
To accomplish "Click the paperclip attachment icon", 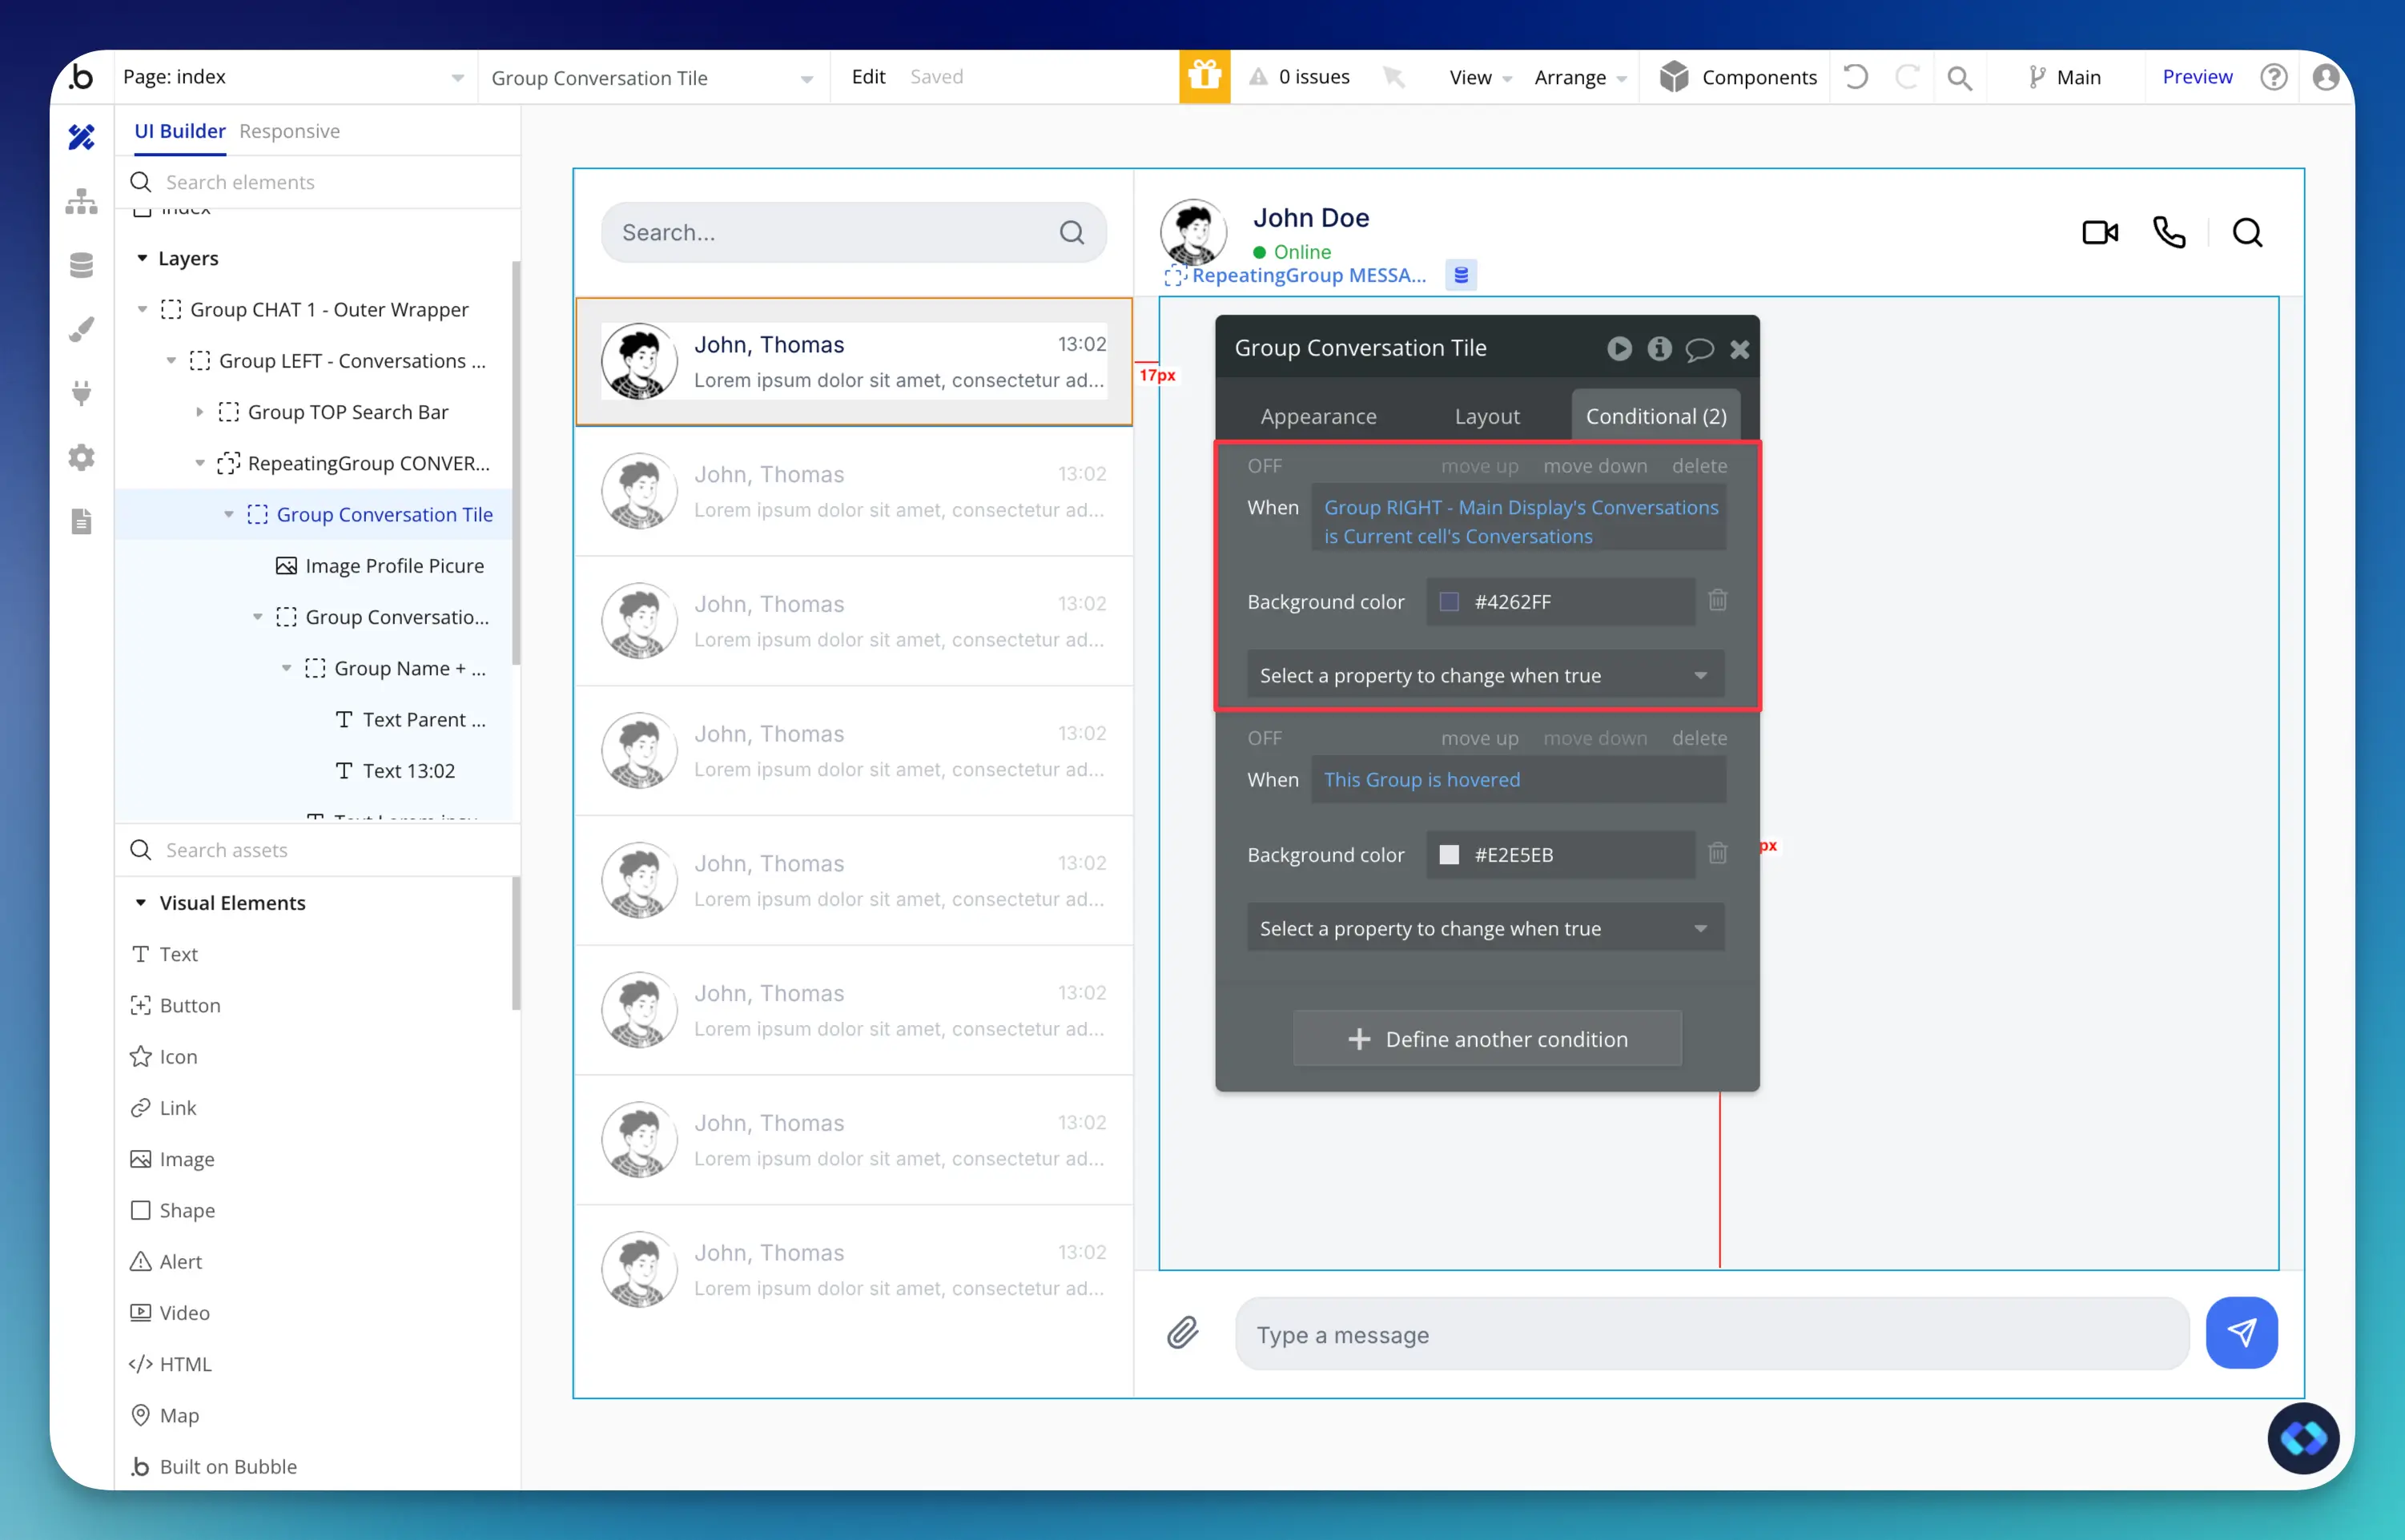I will coord(1182,1333).
